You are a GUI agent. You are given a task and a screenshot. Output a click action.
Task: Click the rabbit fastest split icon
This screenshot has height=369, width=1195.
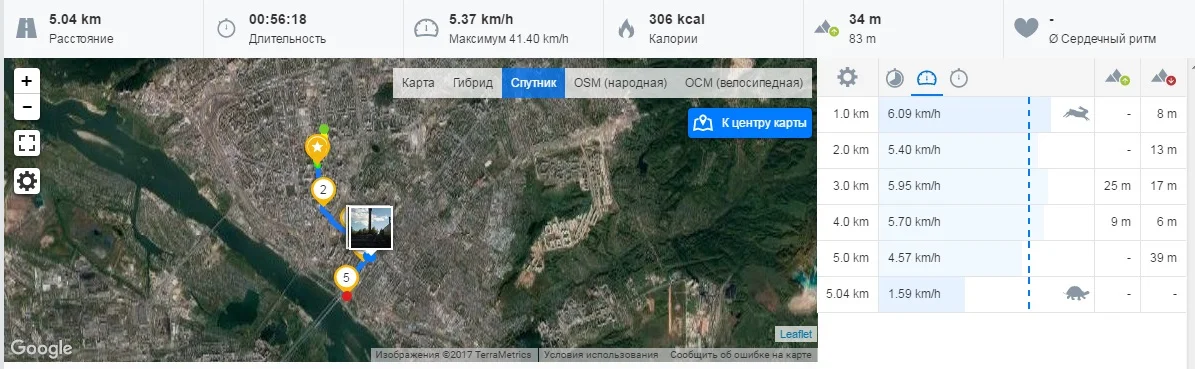(1076, 114)
